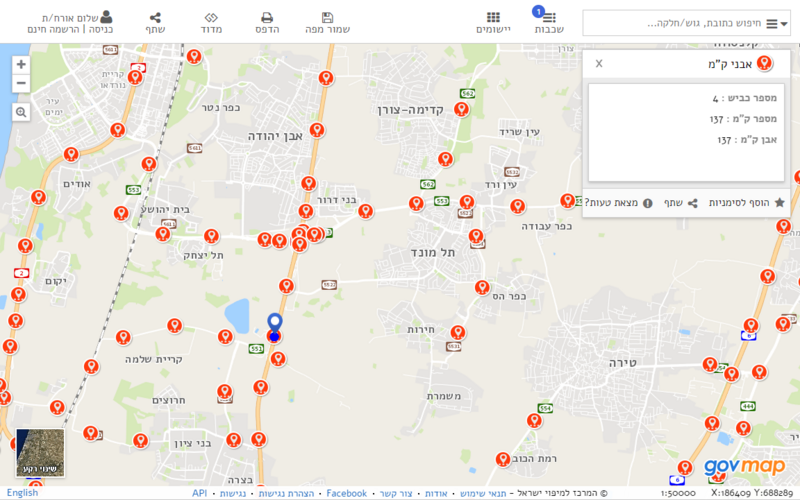Image resolution: width=800 pixels, height=500 pixels.
Task: Click the 1:50000 scale indicator
Action: click(678, 493)
